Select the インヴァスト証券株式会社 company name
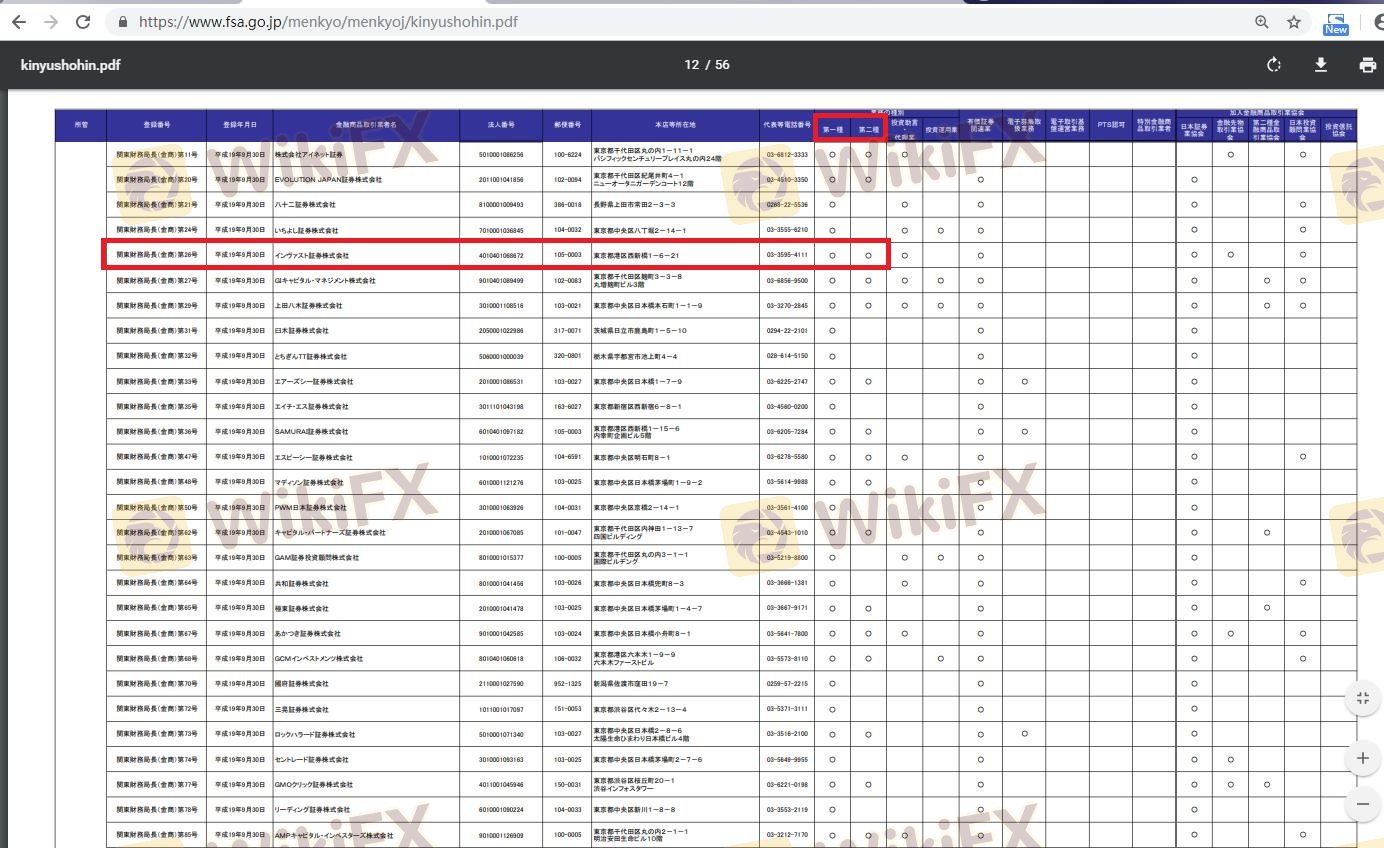Viewport: 1384px width, 848px height. tap(312, 255)
